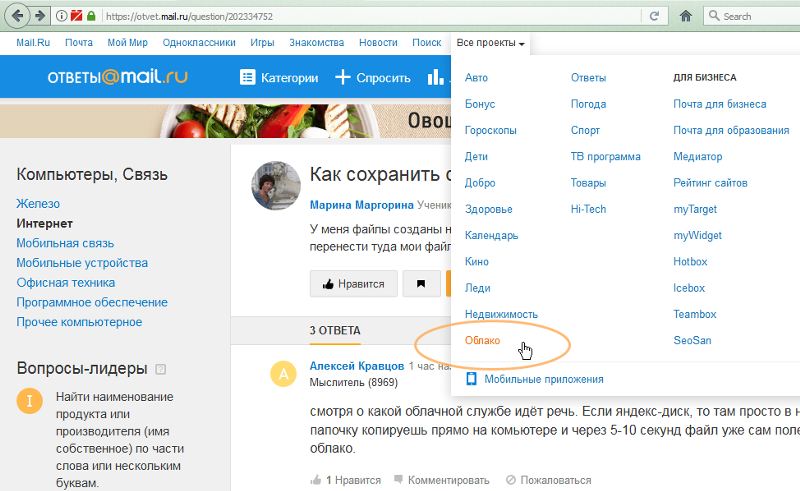
Task: Open Новости in top navigation
Action: tap(378, 43)
